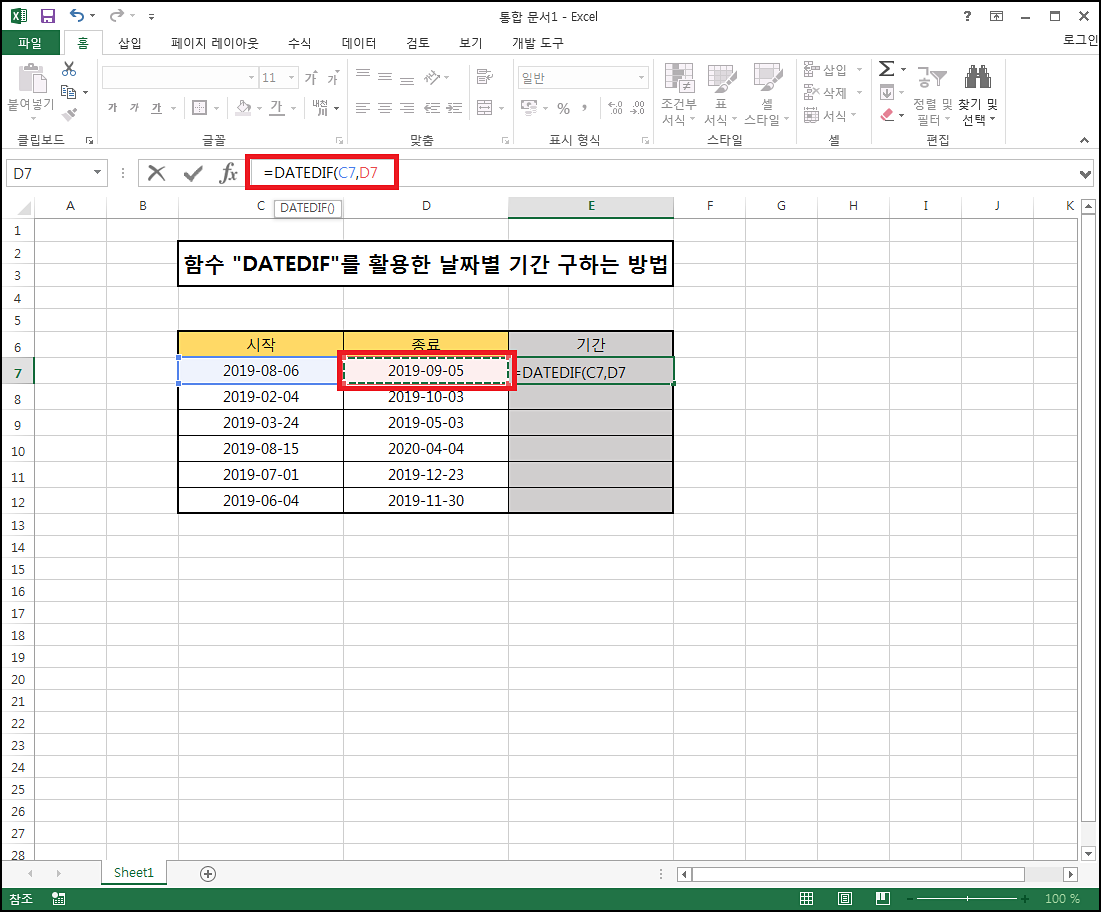Image resolution: width=1101 pixels, height=912 pixels.
Task: Switch to the 데이터 tab
Action: 359,43
